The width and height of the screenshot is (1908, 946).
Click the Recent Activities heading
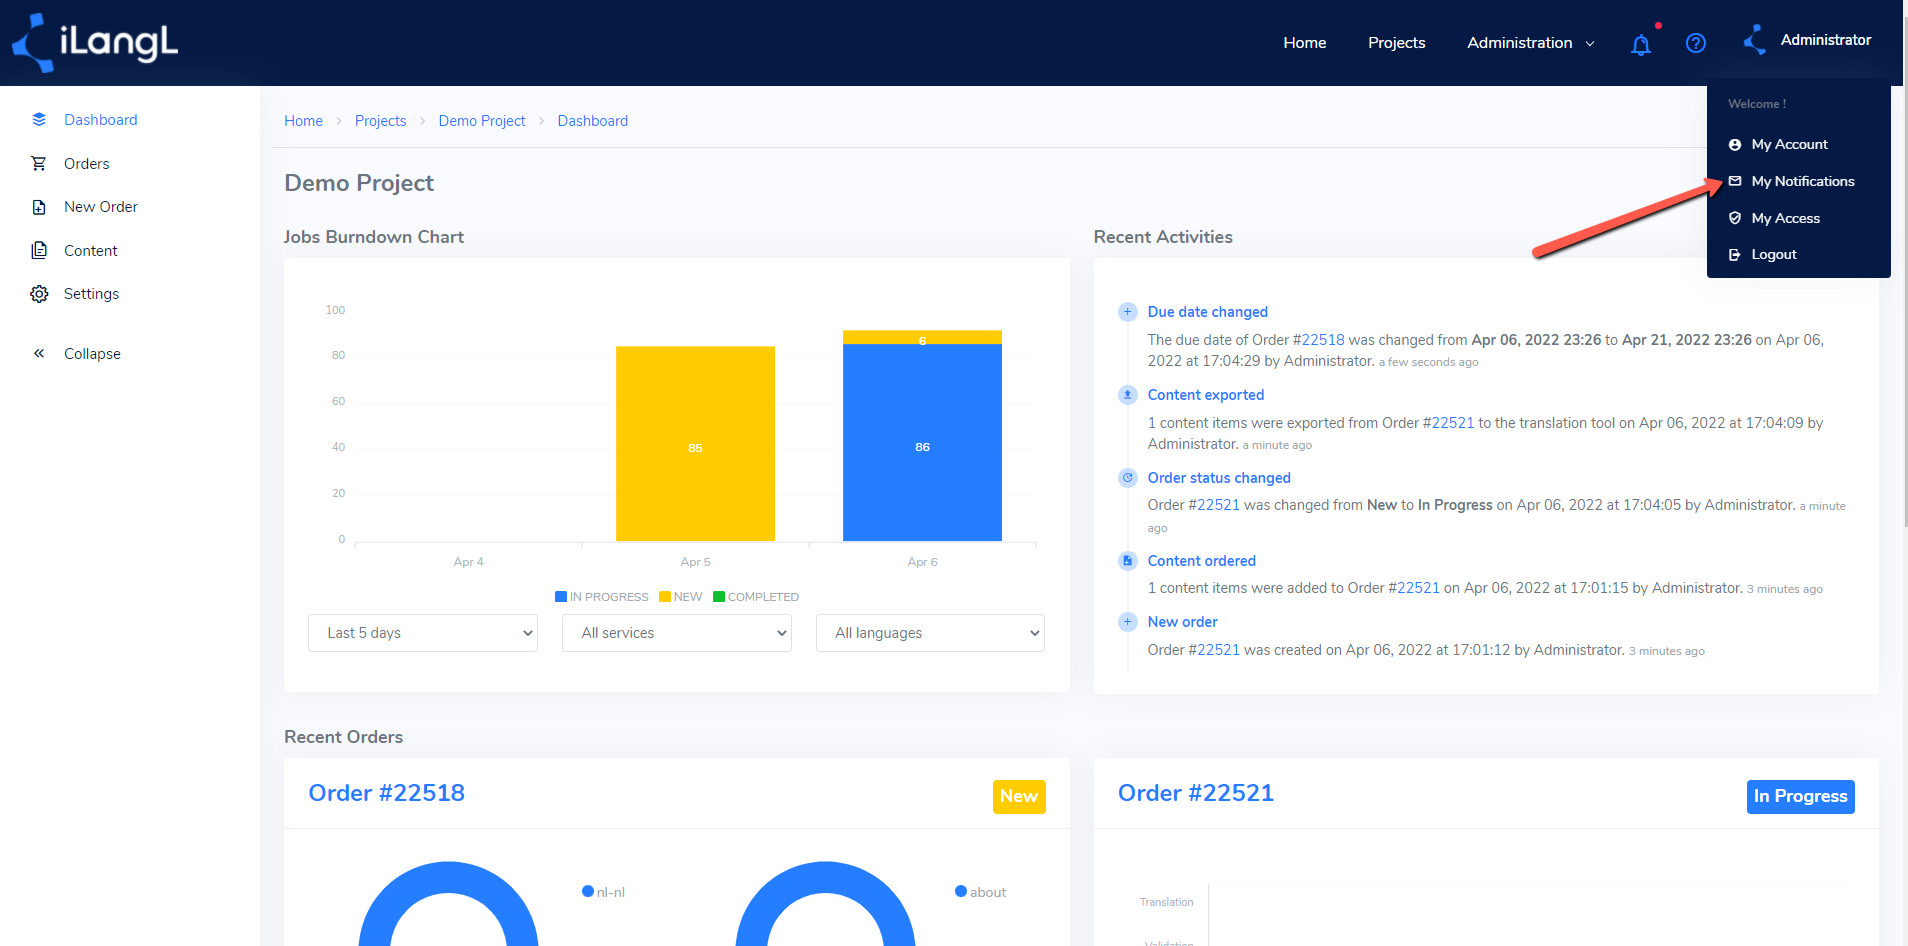(1163, 237)
